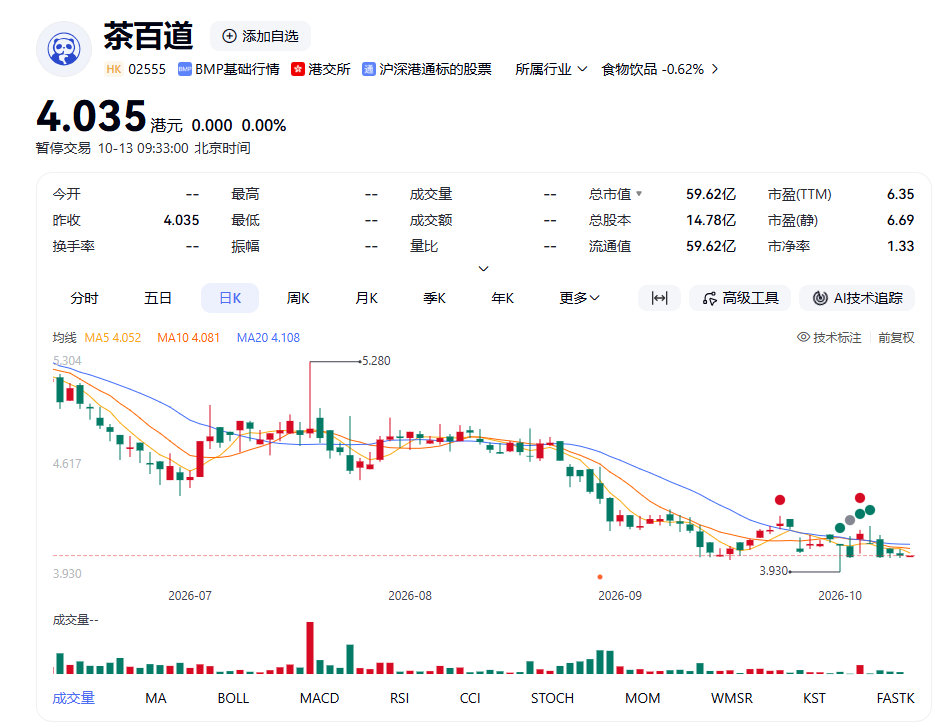Select the WMSR indicator tab
Screen dimensions: 935x727
pos(732,698)
